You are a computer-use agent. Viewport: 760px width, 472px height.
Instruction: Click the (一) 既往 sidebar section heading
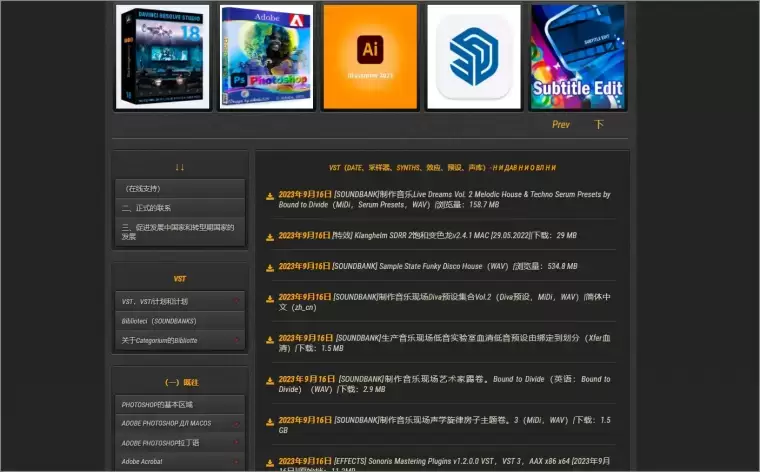tap(182, 382)
